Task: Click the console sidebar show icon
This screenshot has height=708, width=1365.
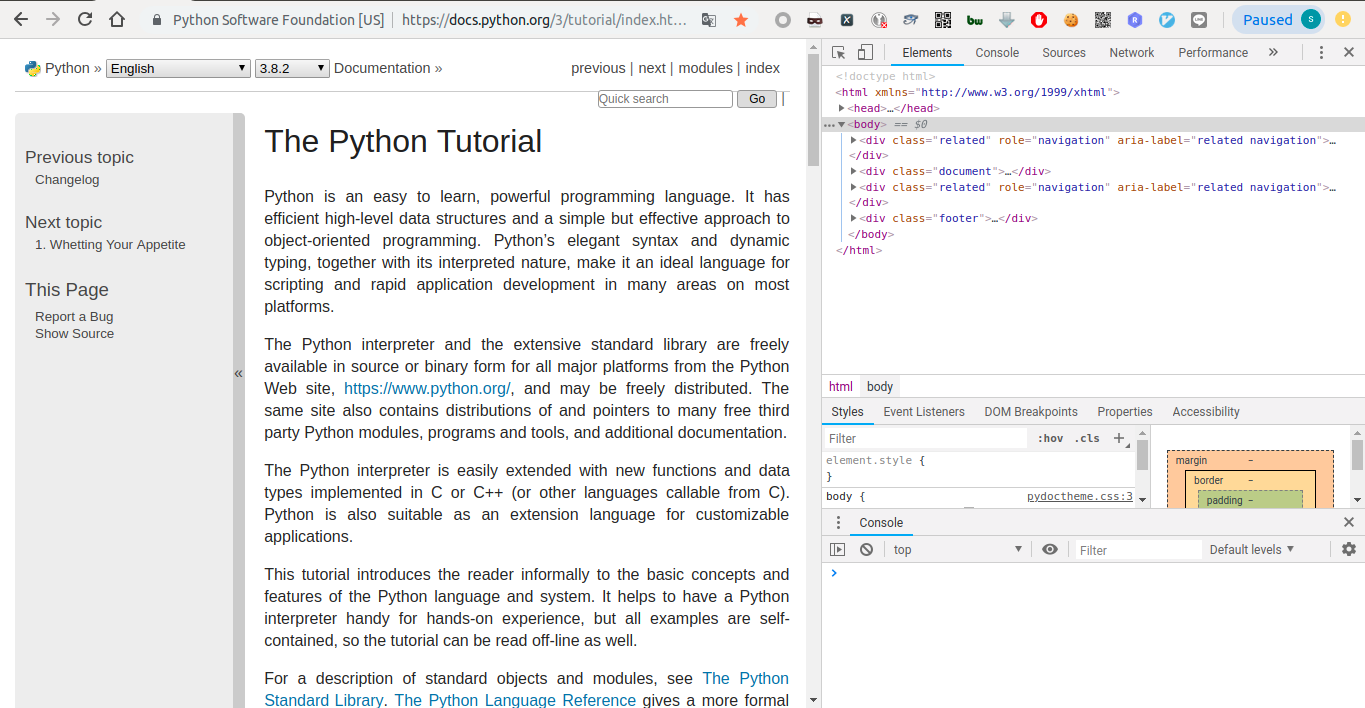Action: tap(836, 548)
